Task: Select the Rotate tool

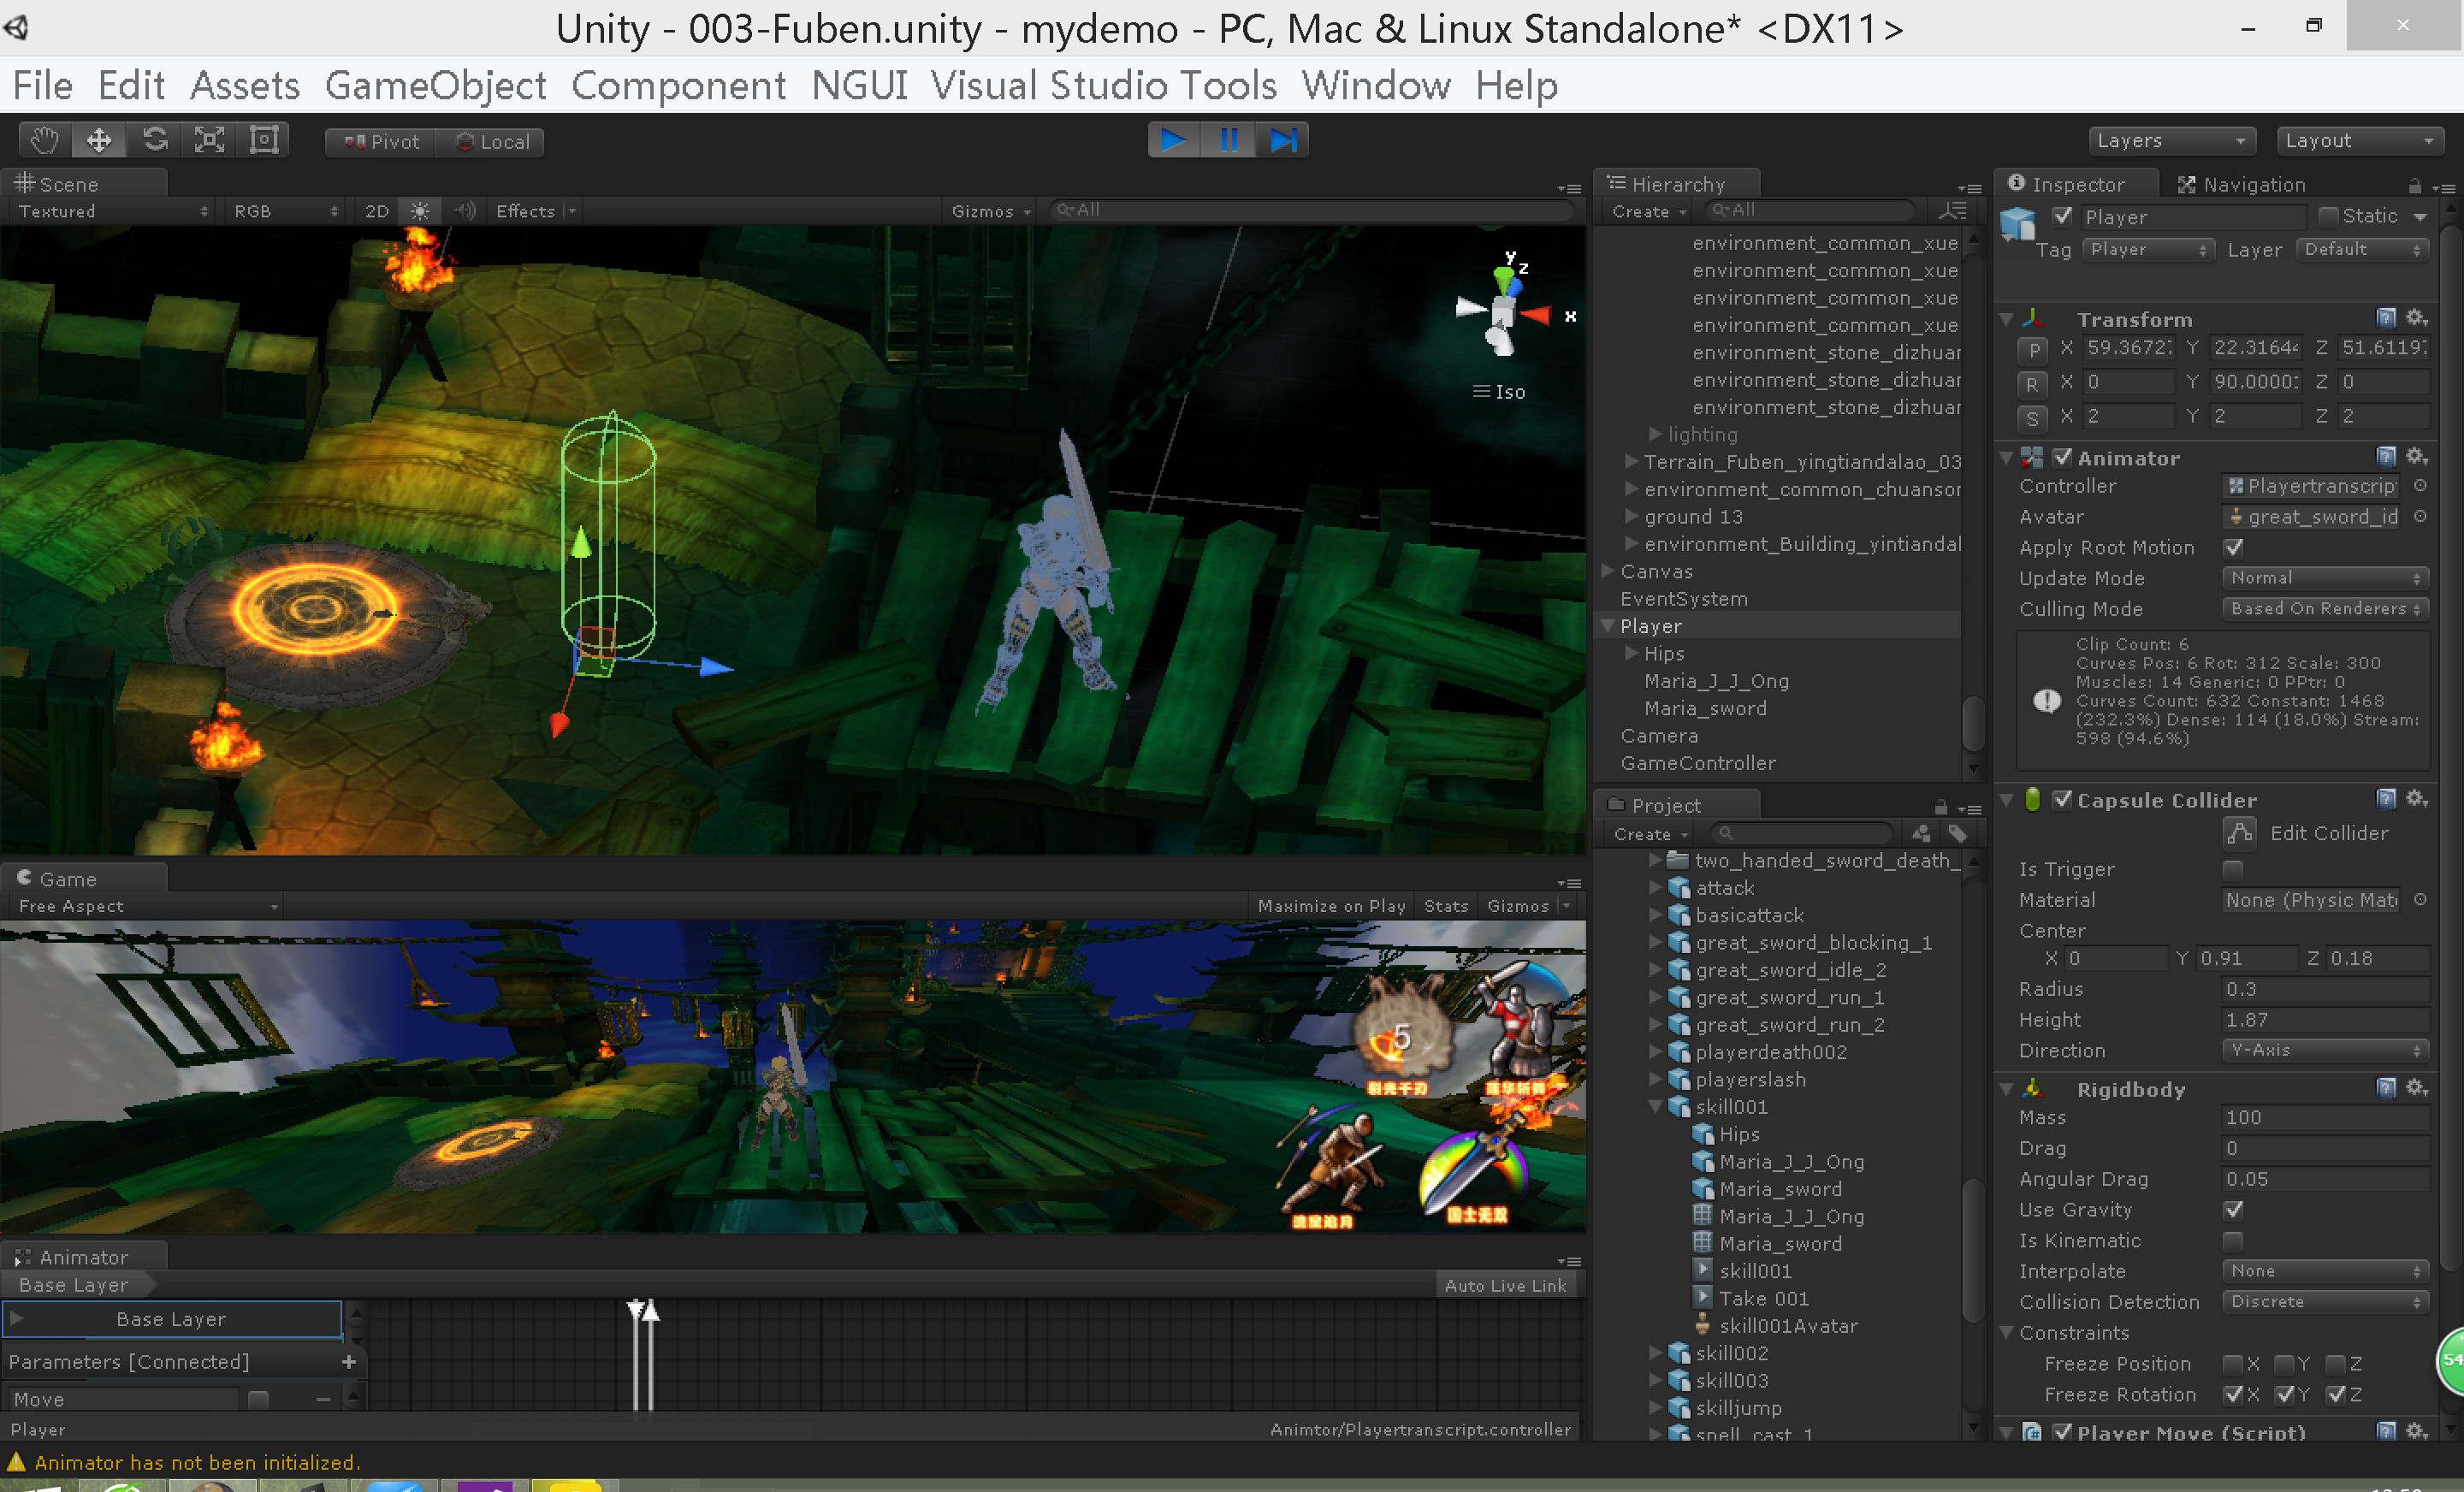Action: point(154,141)
